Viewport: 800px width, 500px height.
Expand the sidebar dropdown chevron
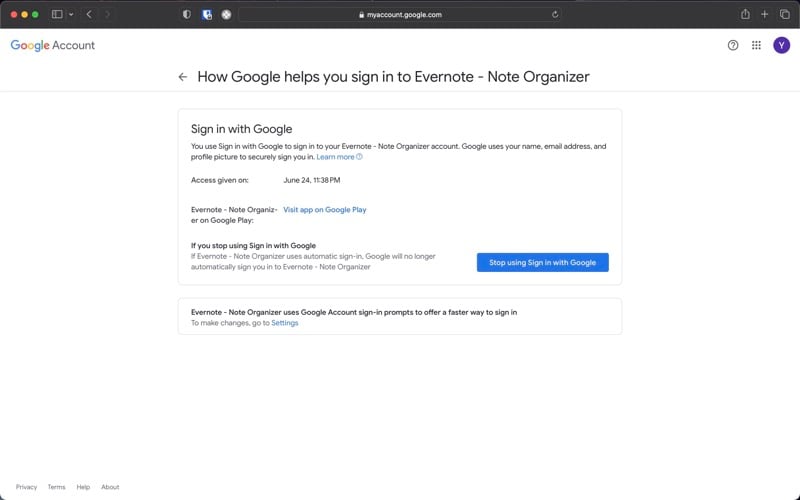pyautogui.click(x=71, y=14)
